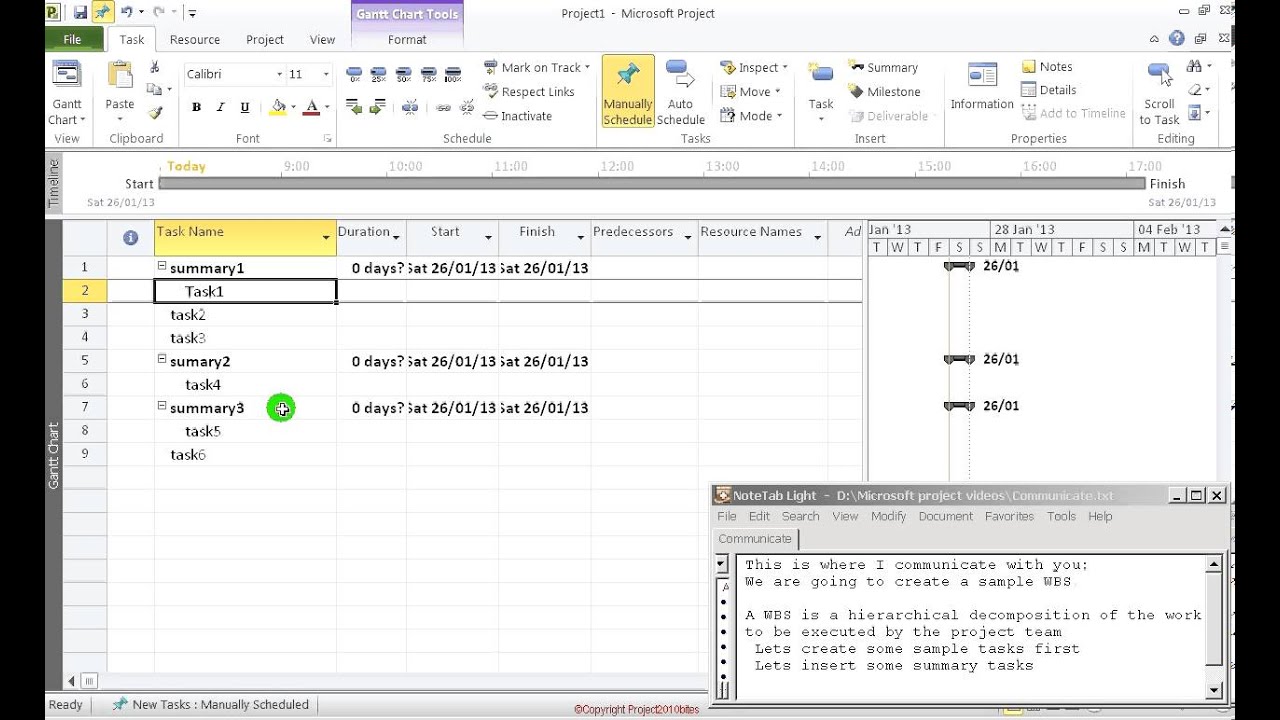
Task: Click the Undo arrow in Quick Access Toolbar
Action: point(127,13)
